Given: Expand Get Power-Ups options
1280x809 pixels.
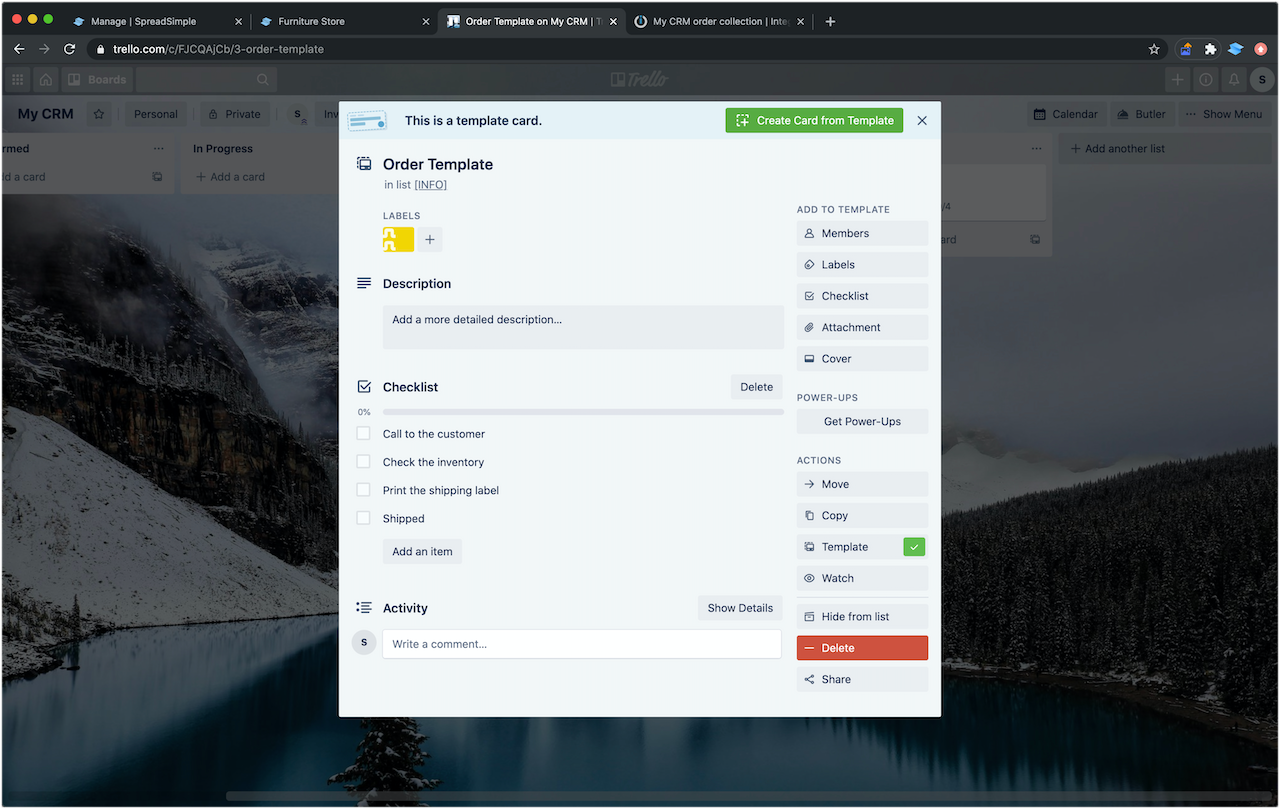Looking at the screenshot, I should pos(861,421).
